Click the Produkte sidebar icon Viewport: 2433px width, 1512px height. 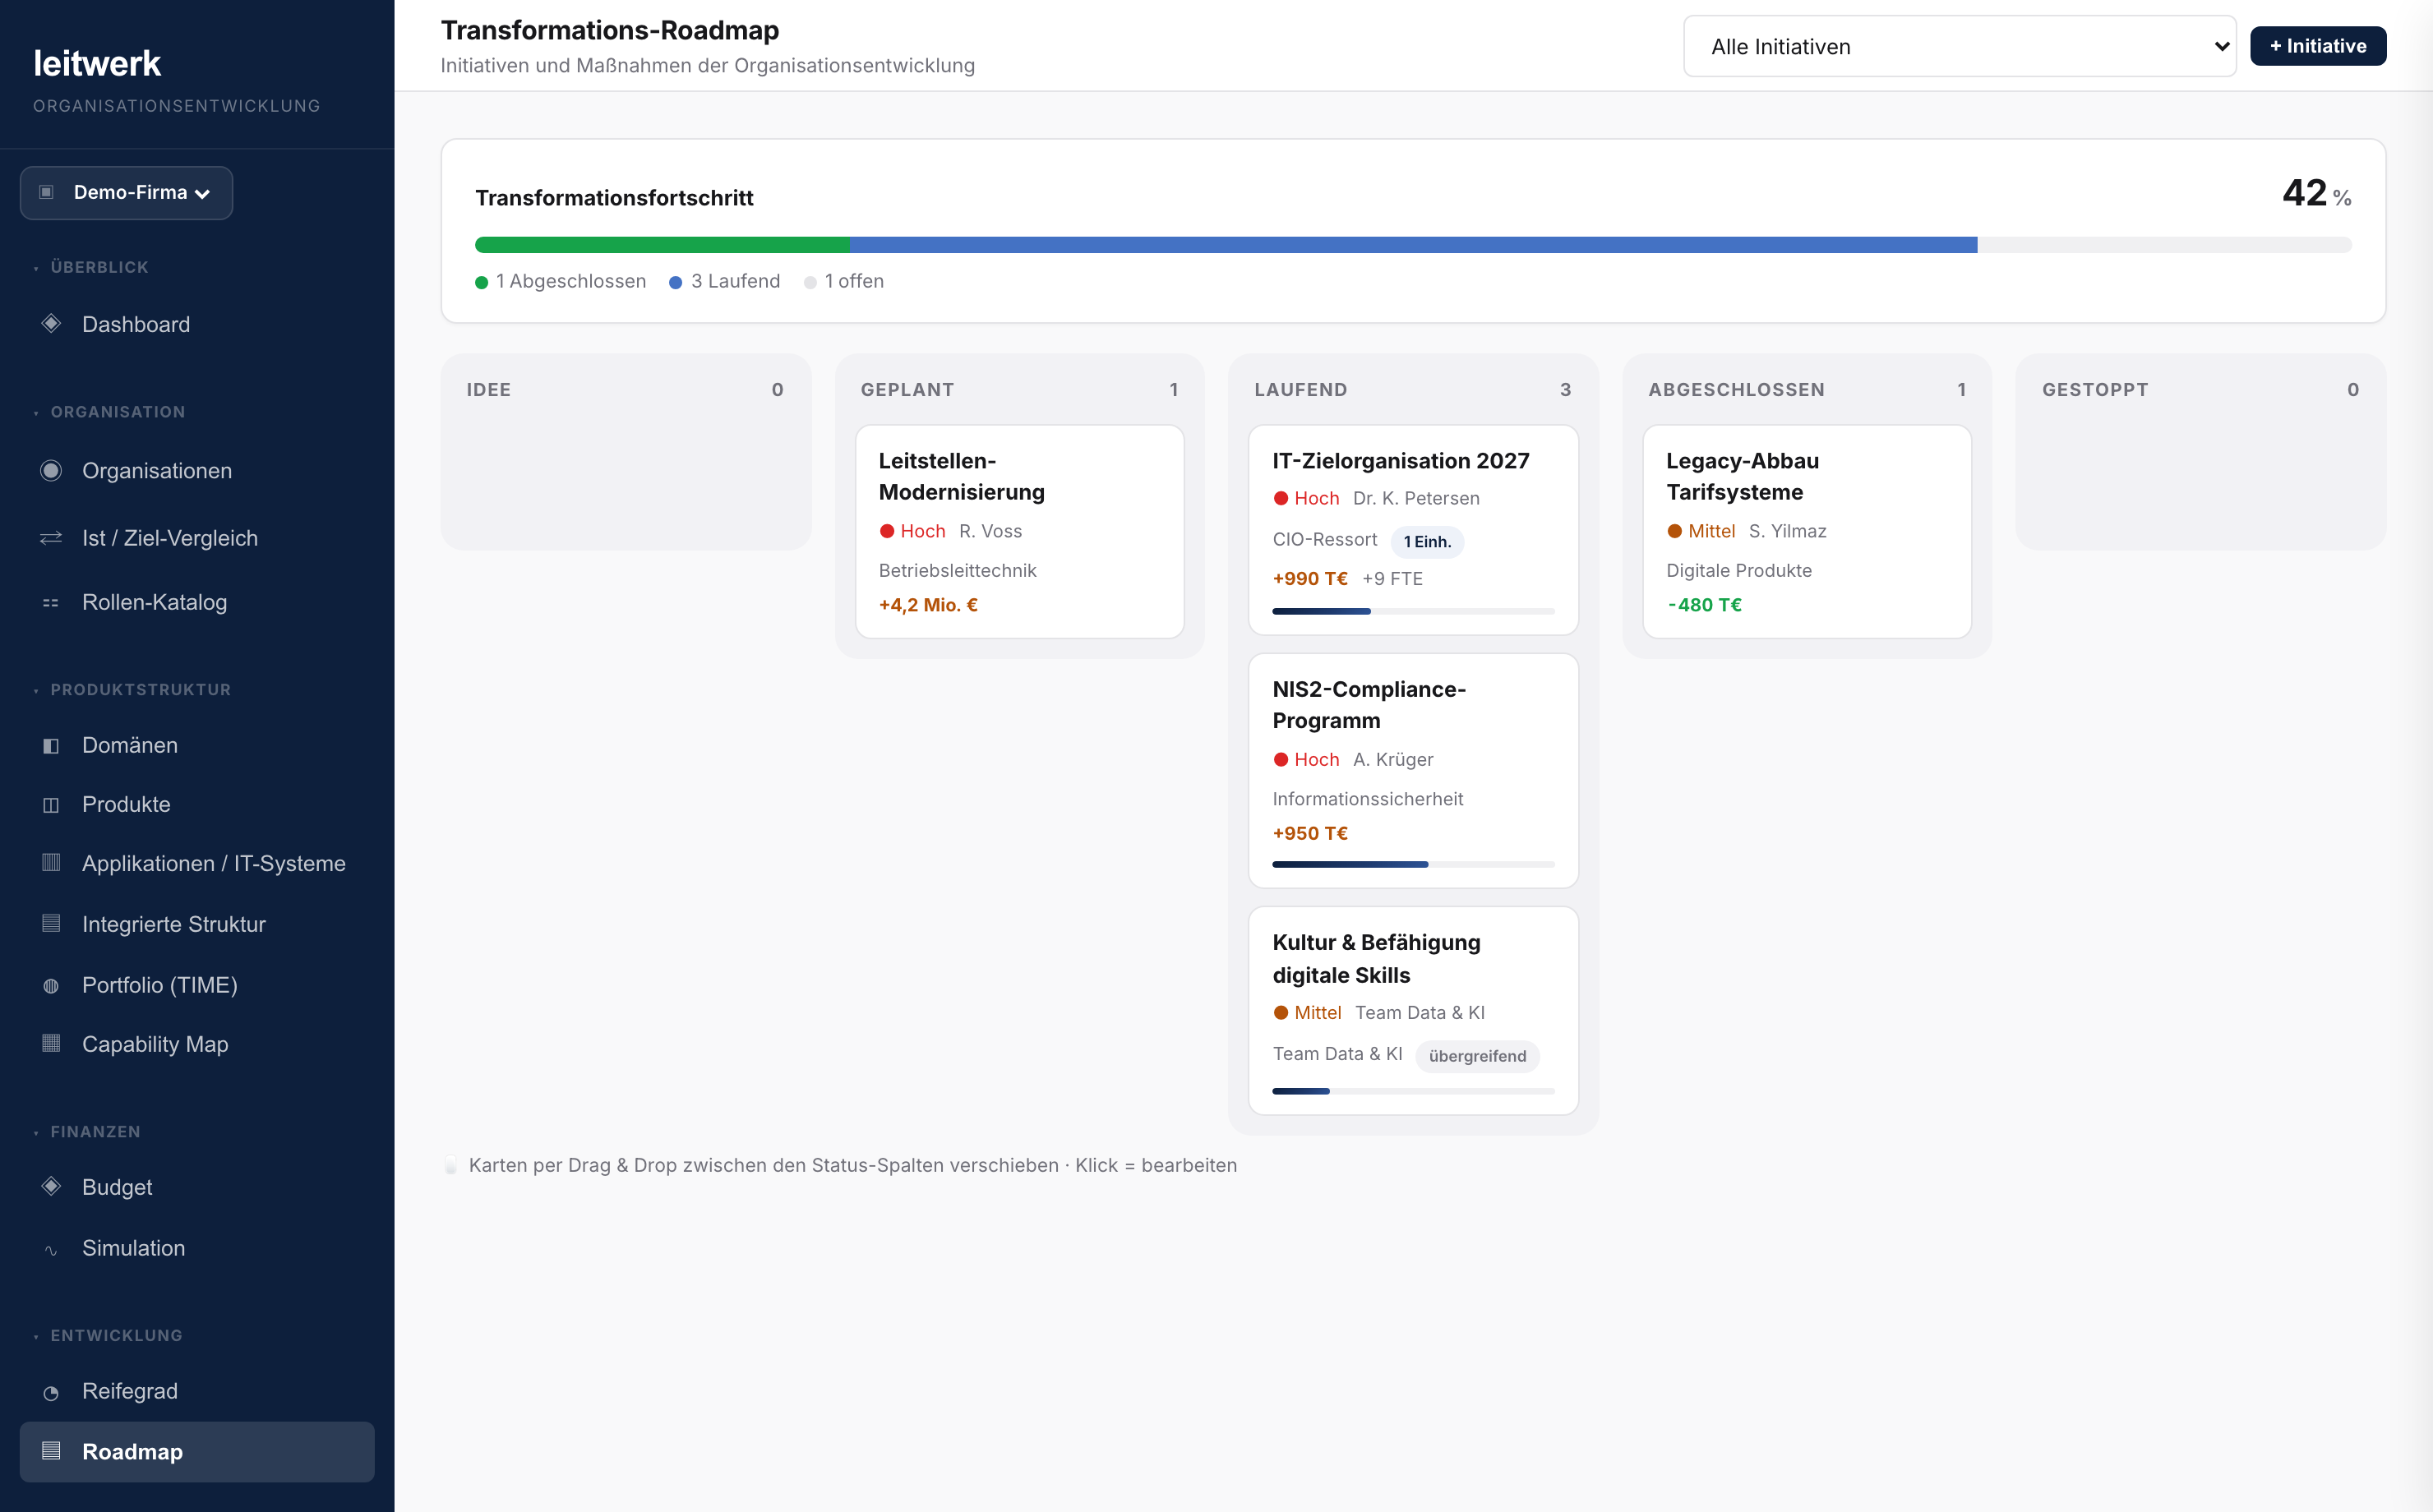[51, 805]
